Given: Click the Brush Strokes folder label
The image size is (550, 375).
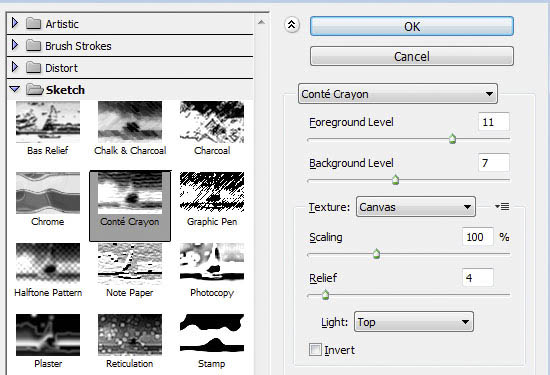Looking at the screenshot, I should click(x=78, y=46).
